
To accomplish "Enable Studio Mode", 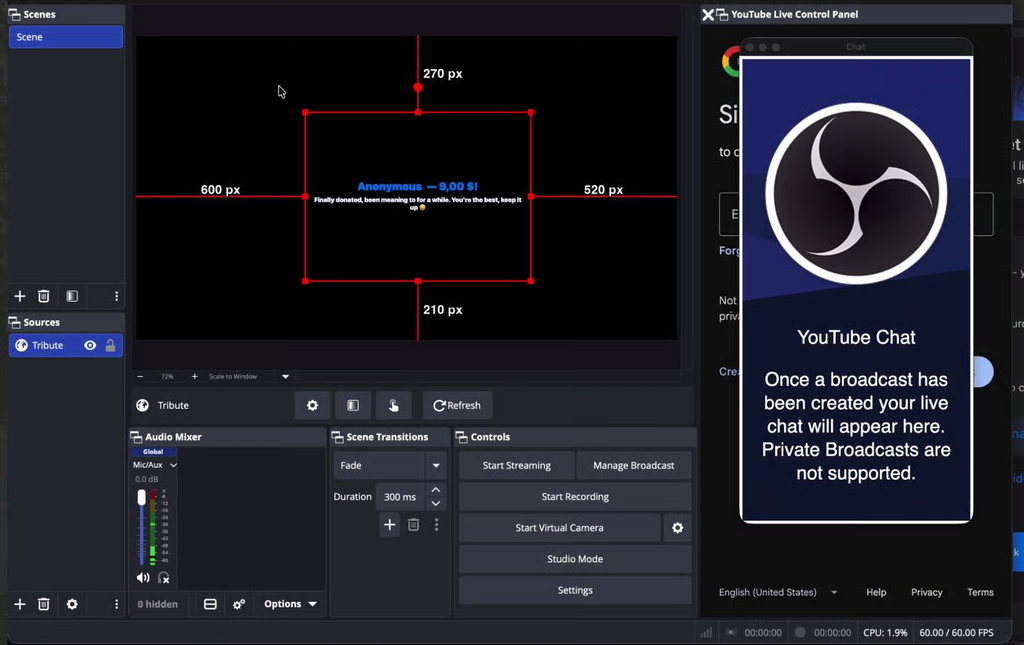I will (575, 559).
